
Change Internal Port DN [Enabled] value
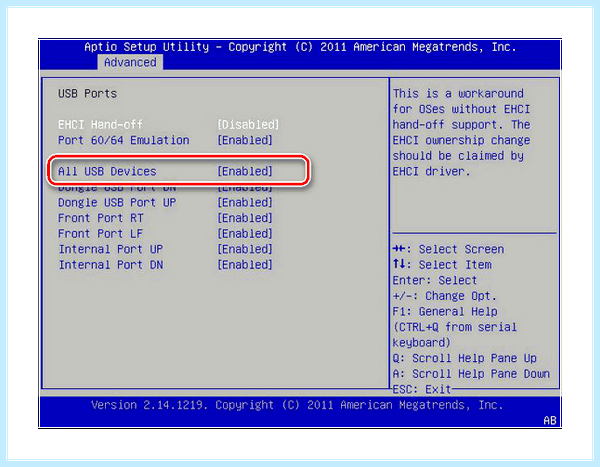[245, 265]
